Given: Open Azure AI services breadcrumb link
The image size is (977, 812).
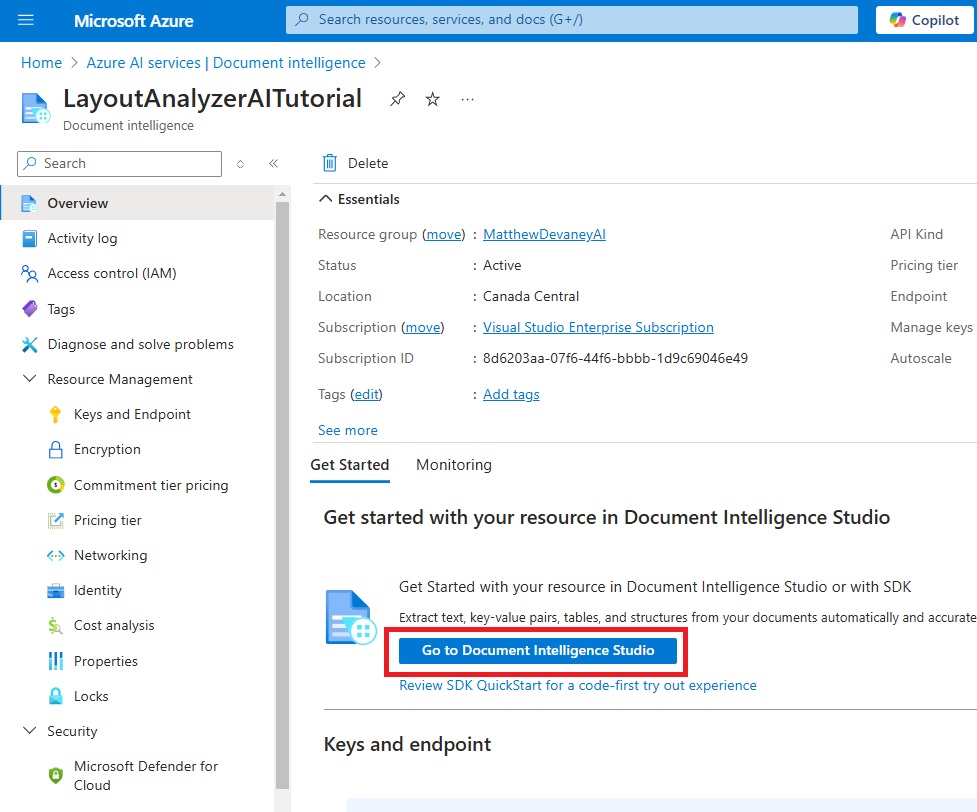Looking at the screenshot, I should (226, 63).
